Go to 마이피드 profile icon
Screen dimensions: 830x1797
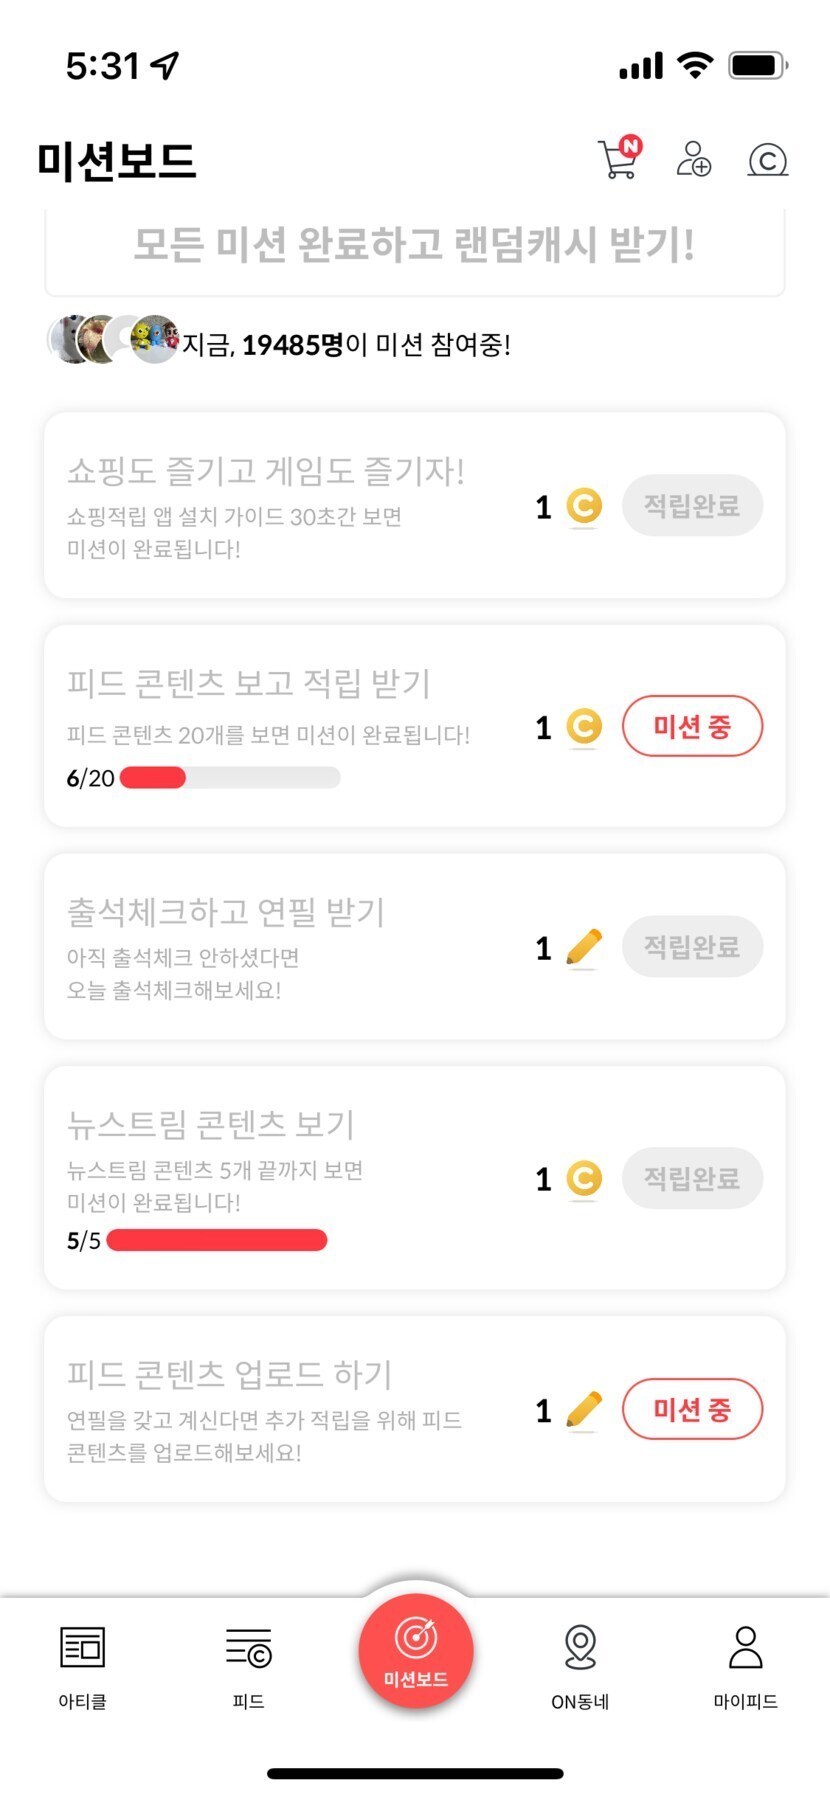click(x=745, y=1647)
